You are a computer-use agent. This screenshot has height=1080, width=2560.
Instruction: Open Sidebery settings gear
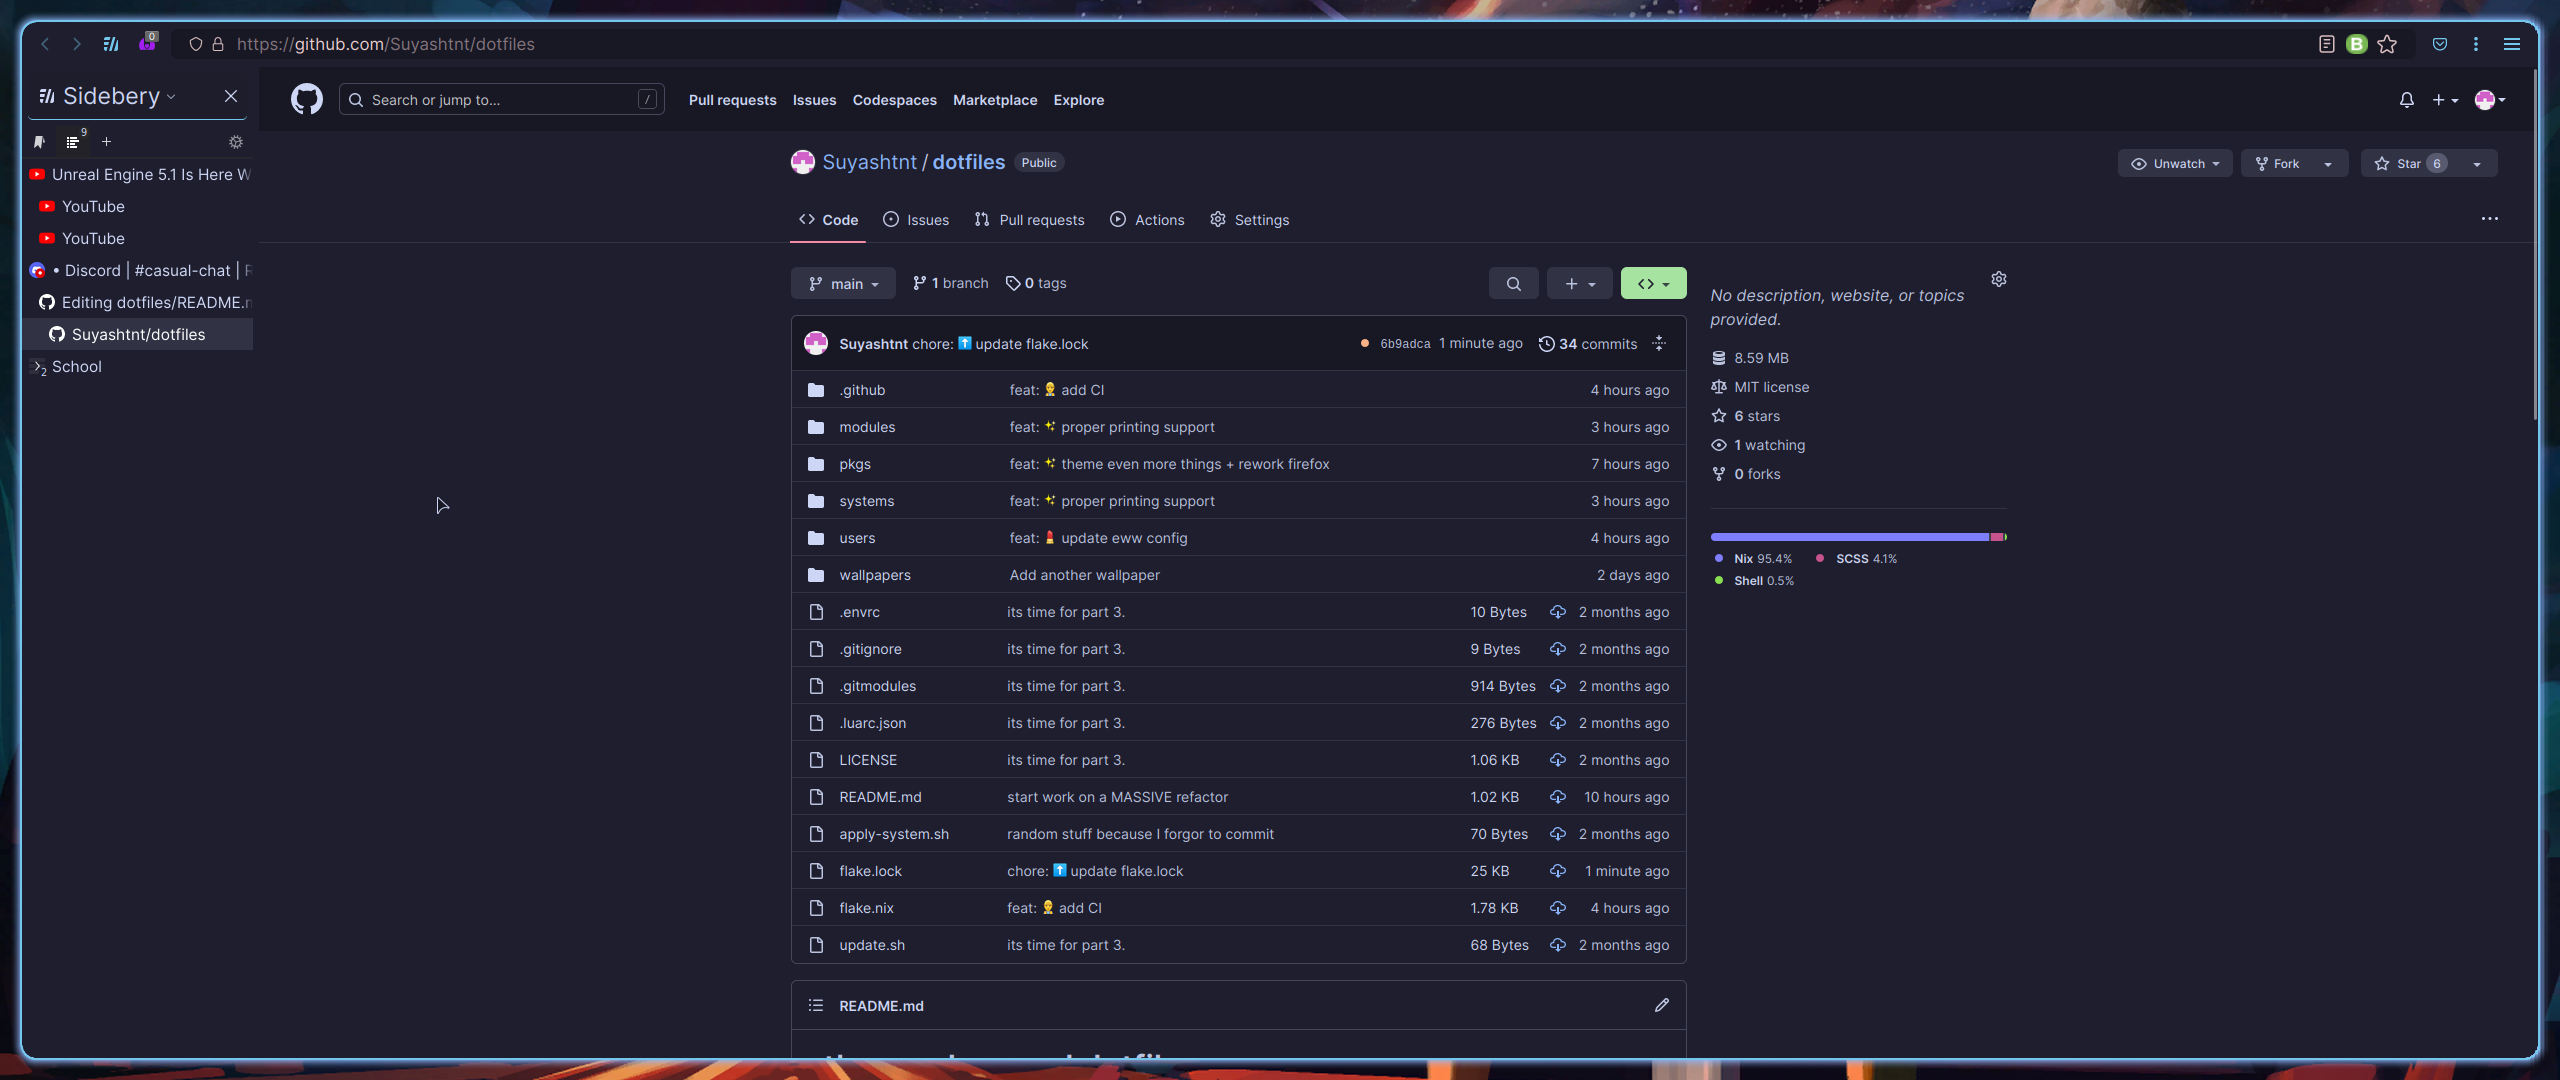pyautogui.click(x=236, y=142)
